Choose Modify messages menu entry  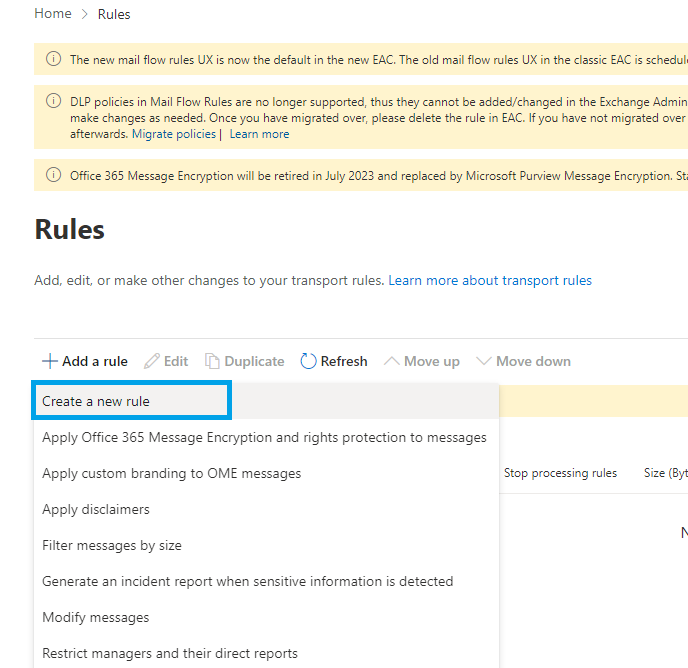point(96,617)
